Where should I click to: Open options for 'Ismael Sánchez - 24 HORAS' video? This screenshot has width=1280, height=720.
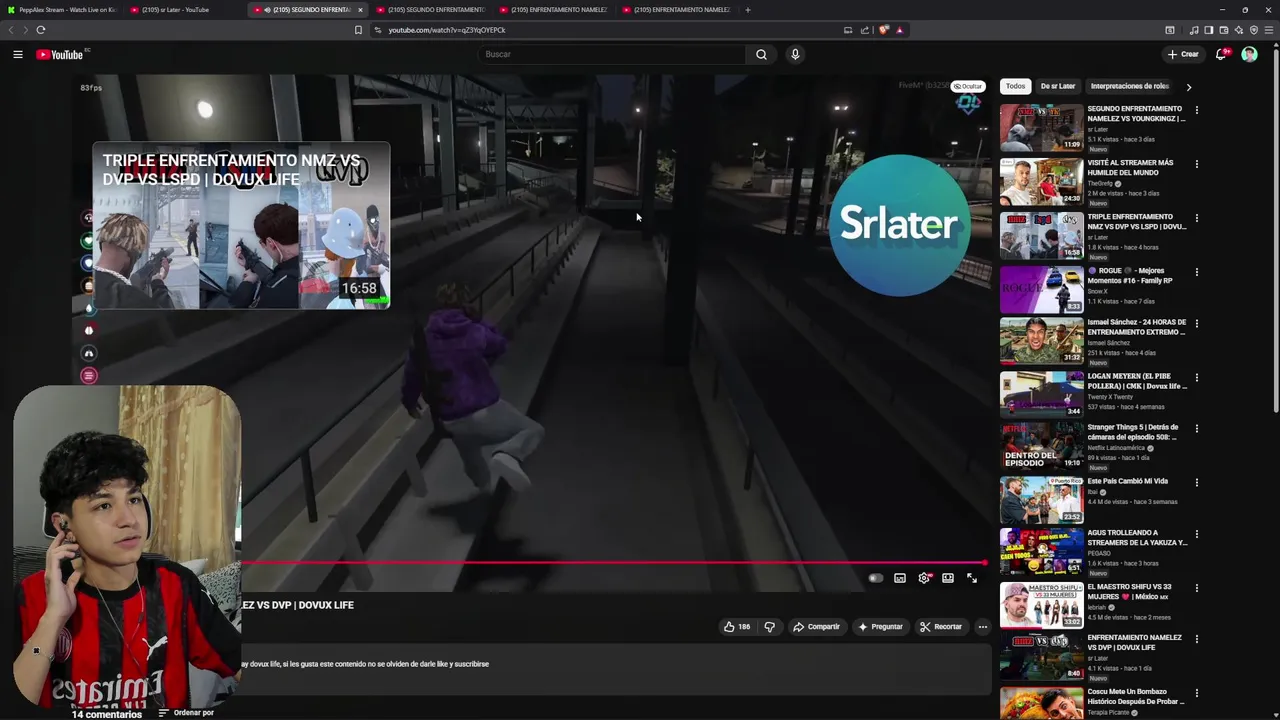pyautogui.click(x=1196, y=324)
